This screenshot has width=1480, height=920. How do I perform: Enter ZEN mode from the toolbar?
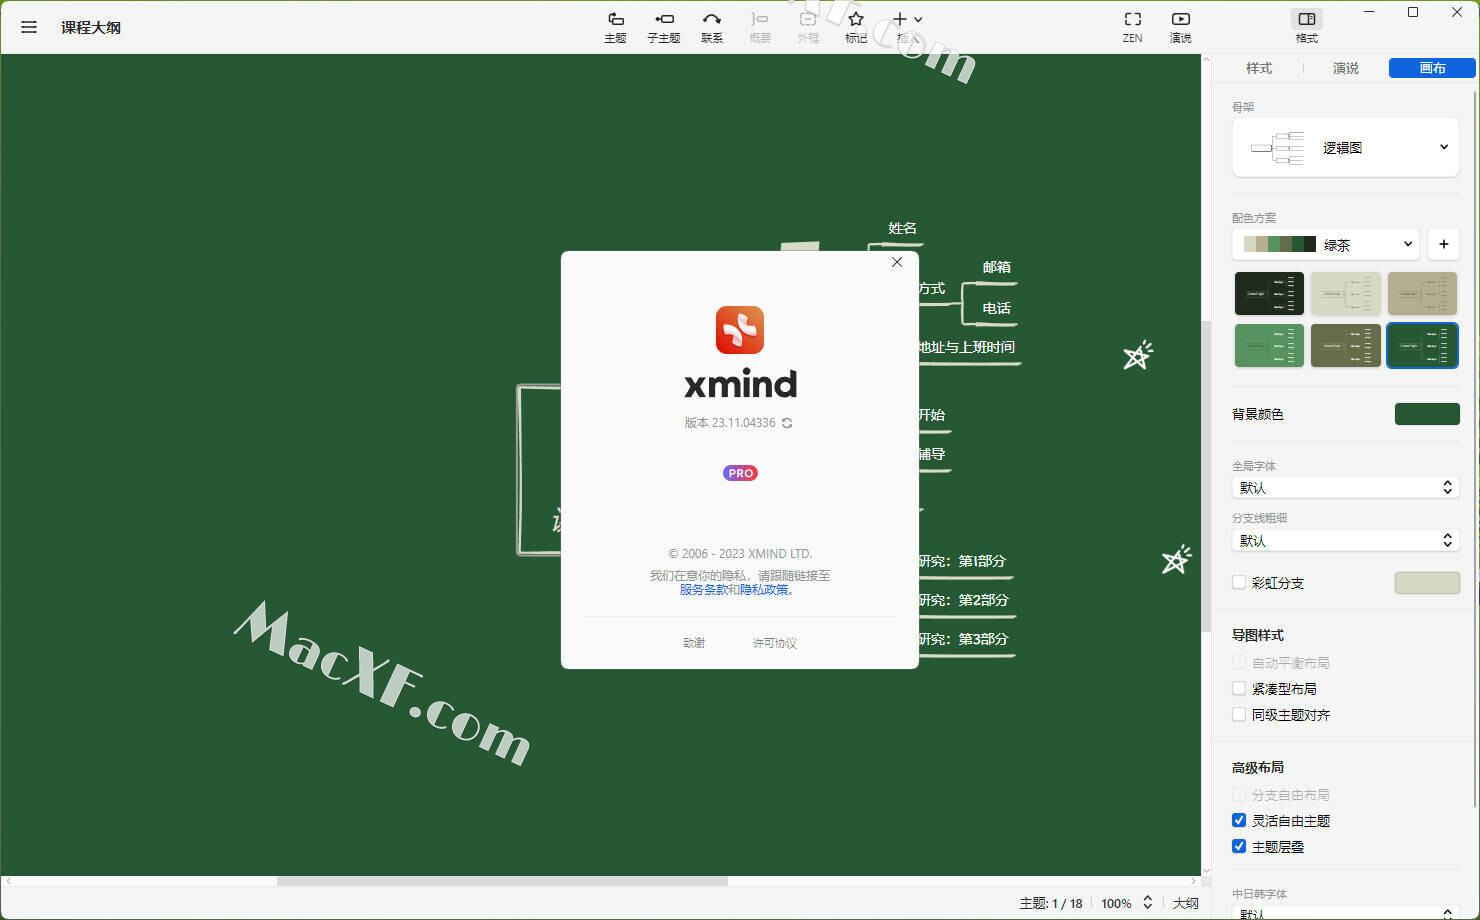pos(1132,27)
